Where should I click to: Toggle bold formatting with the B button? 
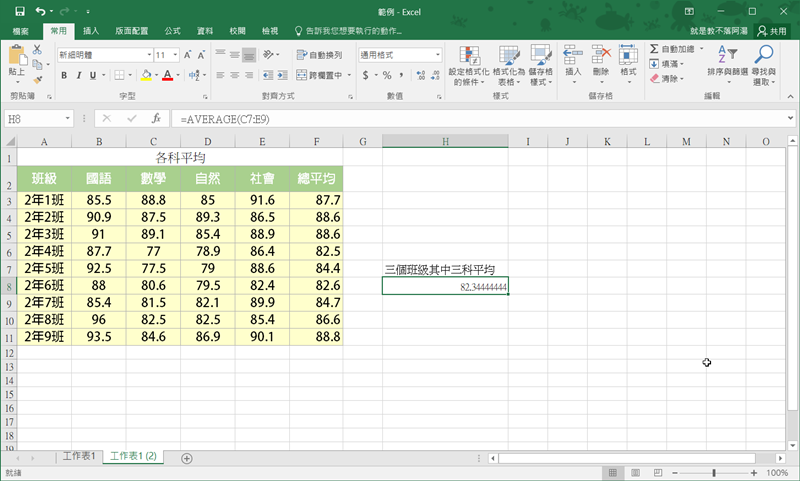click(64, 75)
